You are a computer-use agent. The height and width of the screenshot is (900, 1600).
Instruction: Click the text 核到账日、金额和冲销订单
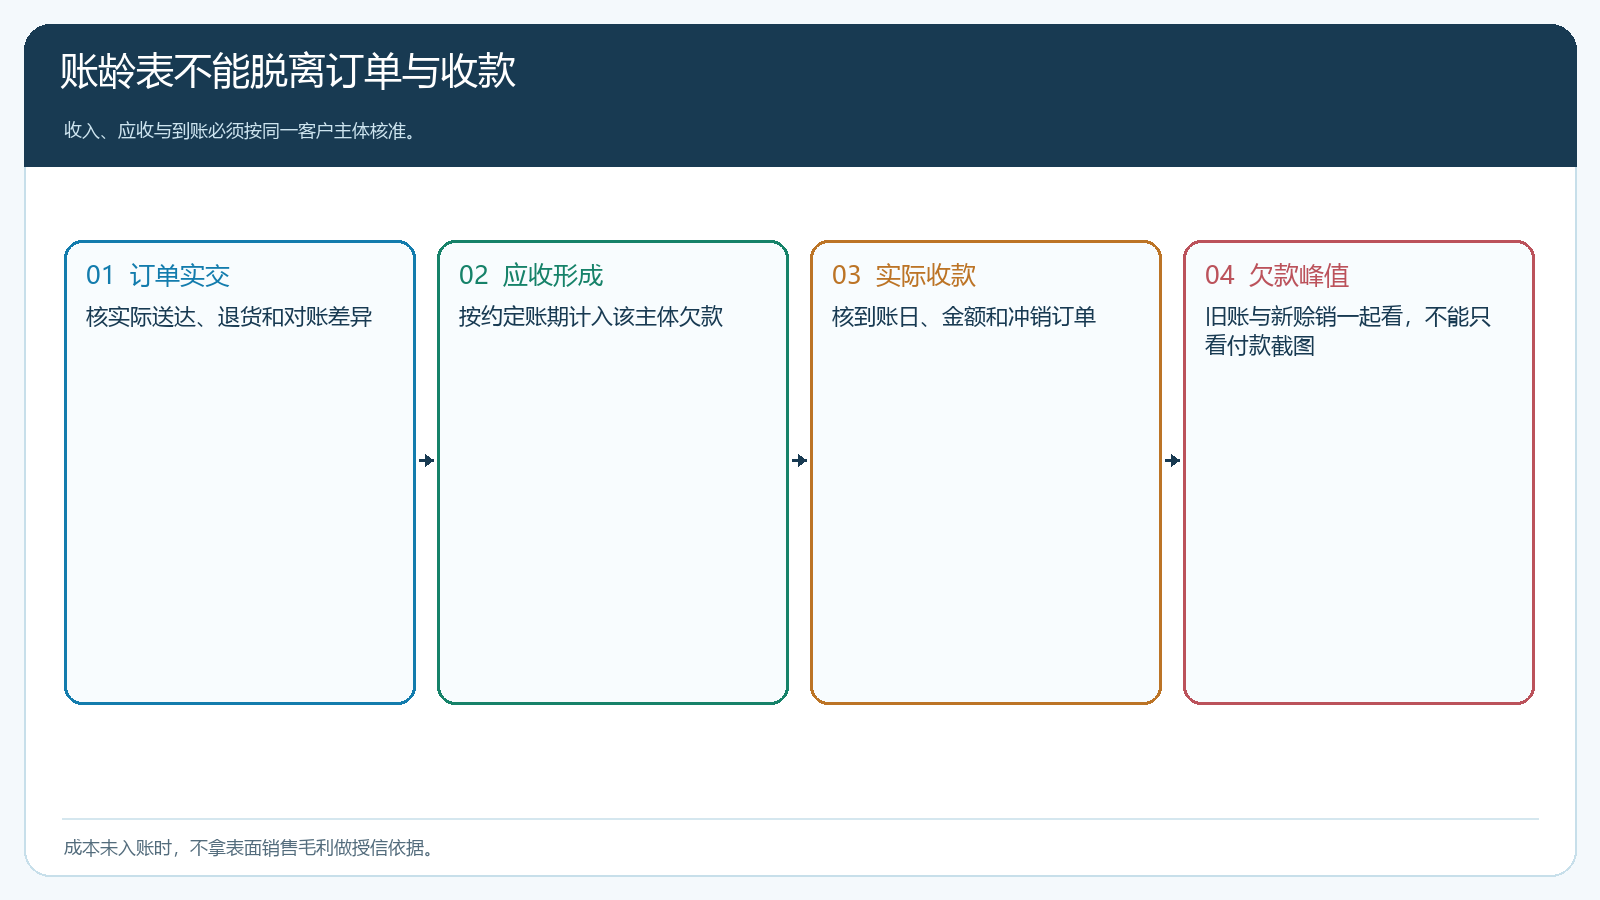pyautogui.click(x=964, y=317)
